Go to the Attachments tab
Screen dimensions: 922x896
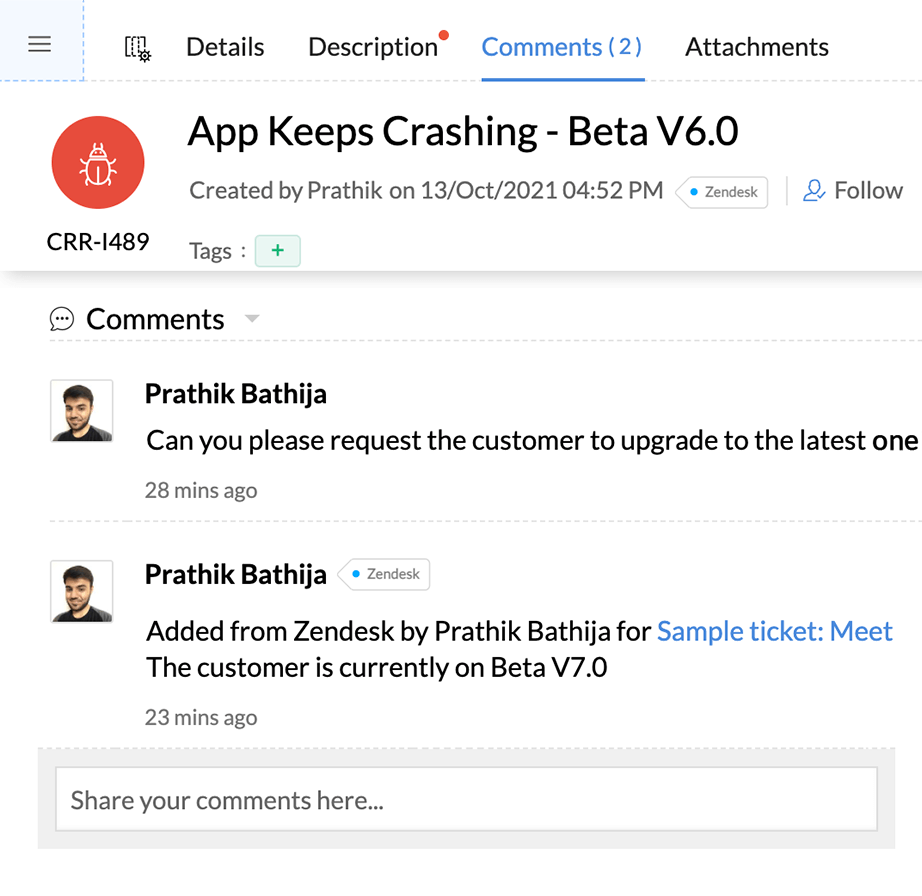tap(756, 47)
